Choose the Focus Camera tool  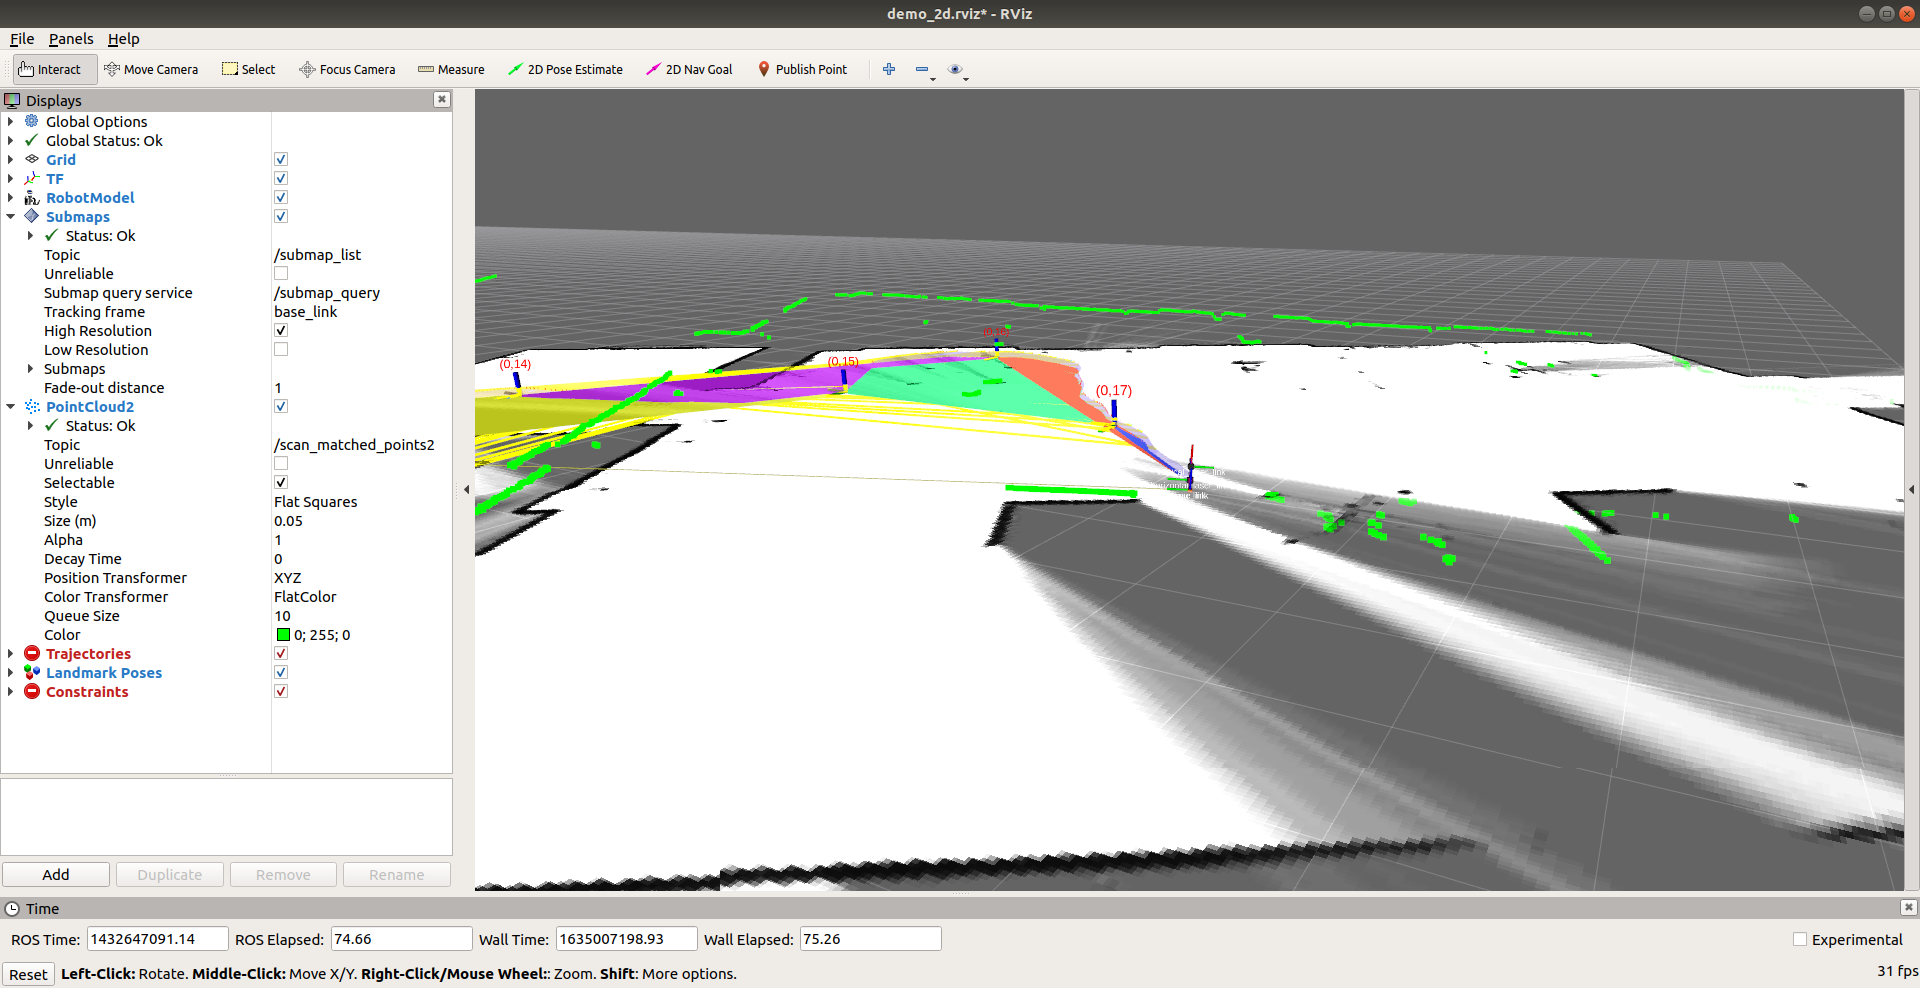coord(347,69)
